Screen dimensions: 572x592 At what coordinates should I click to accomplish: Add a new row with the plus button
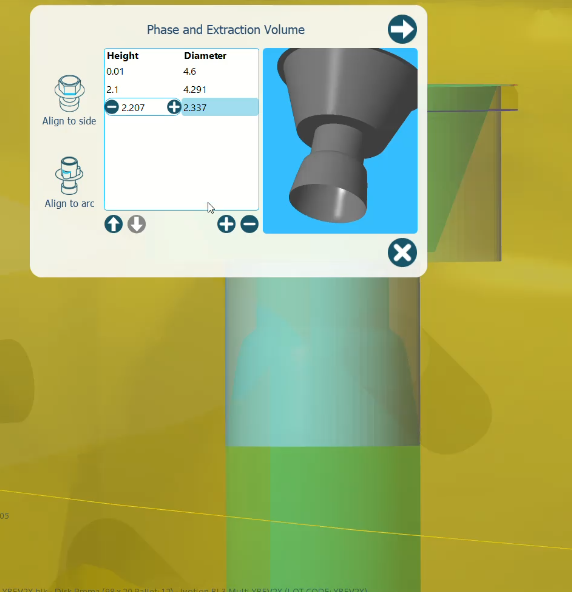click(226, 224)
